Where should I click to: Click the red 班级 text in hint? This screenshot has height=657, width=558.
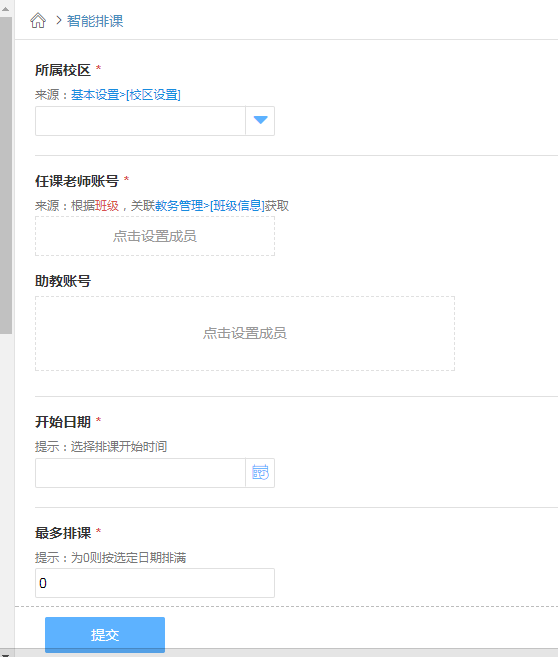point(107,206)
